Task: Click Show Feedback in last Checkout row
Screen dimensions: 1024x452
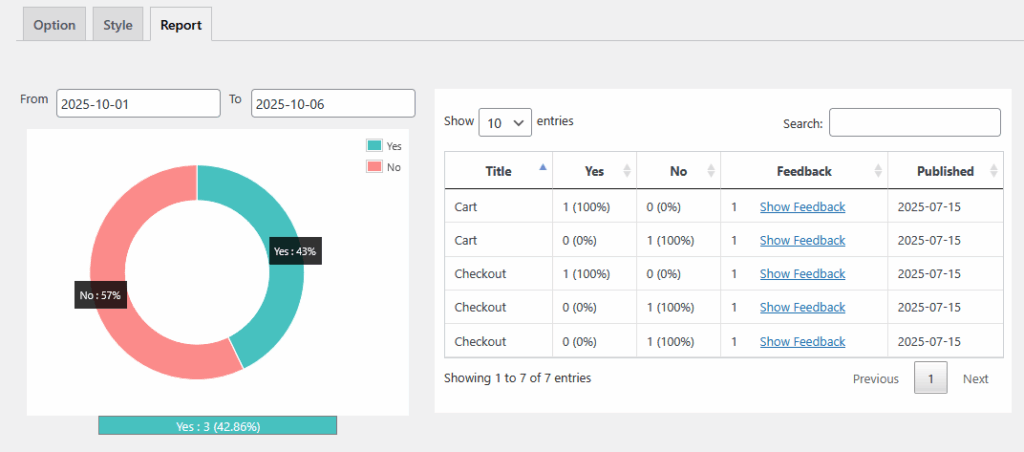Action: coord(802,341)
